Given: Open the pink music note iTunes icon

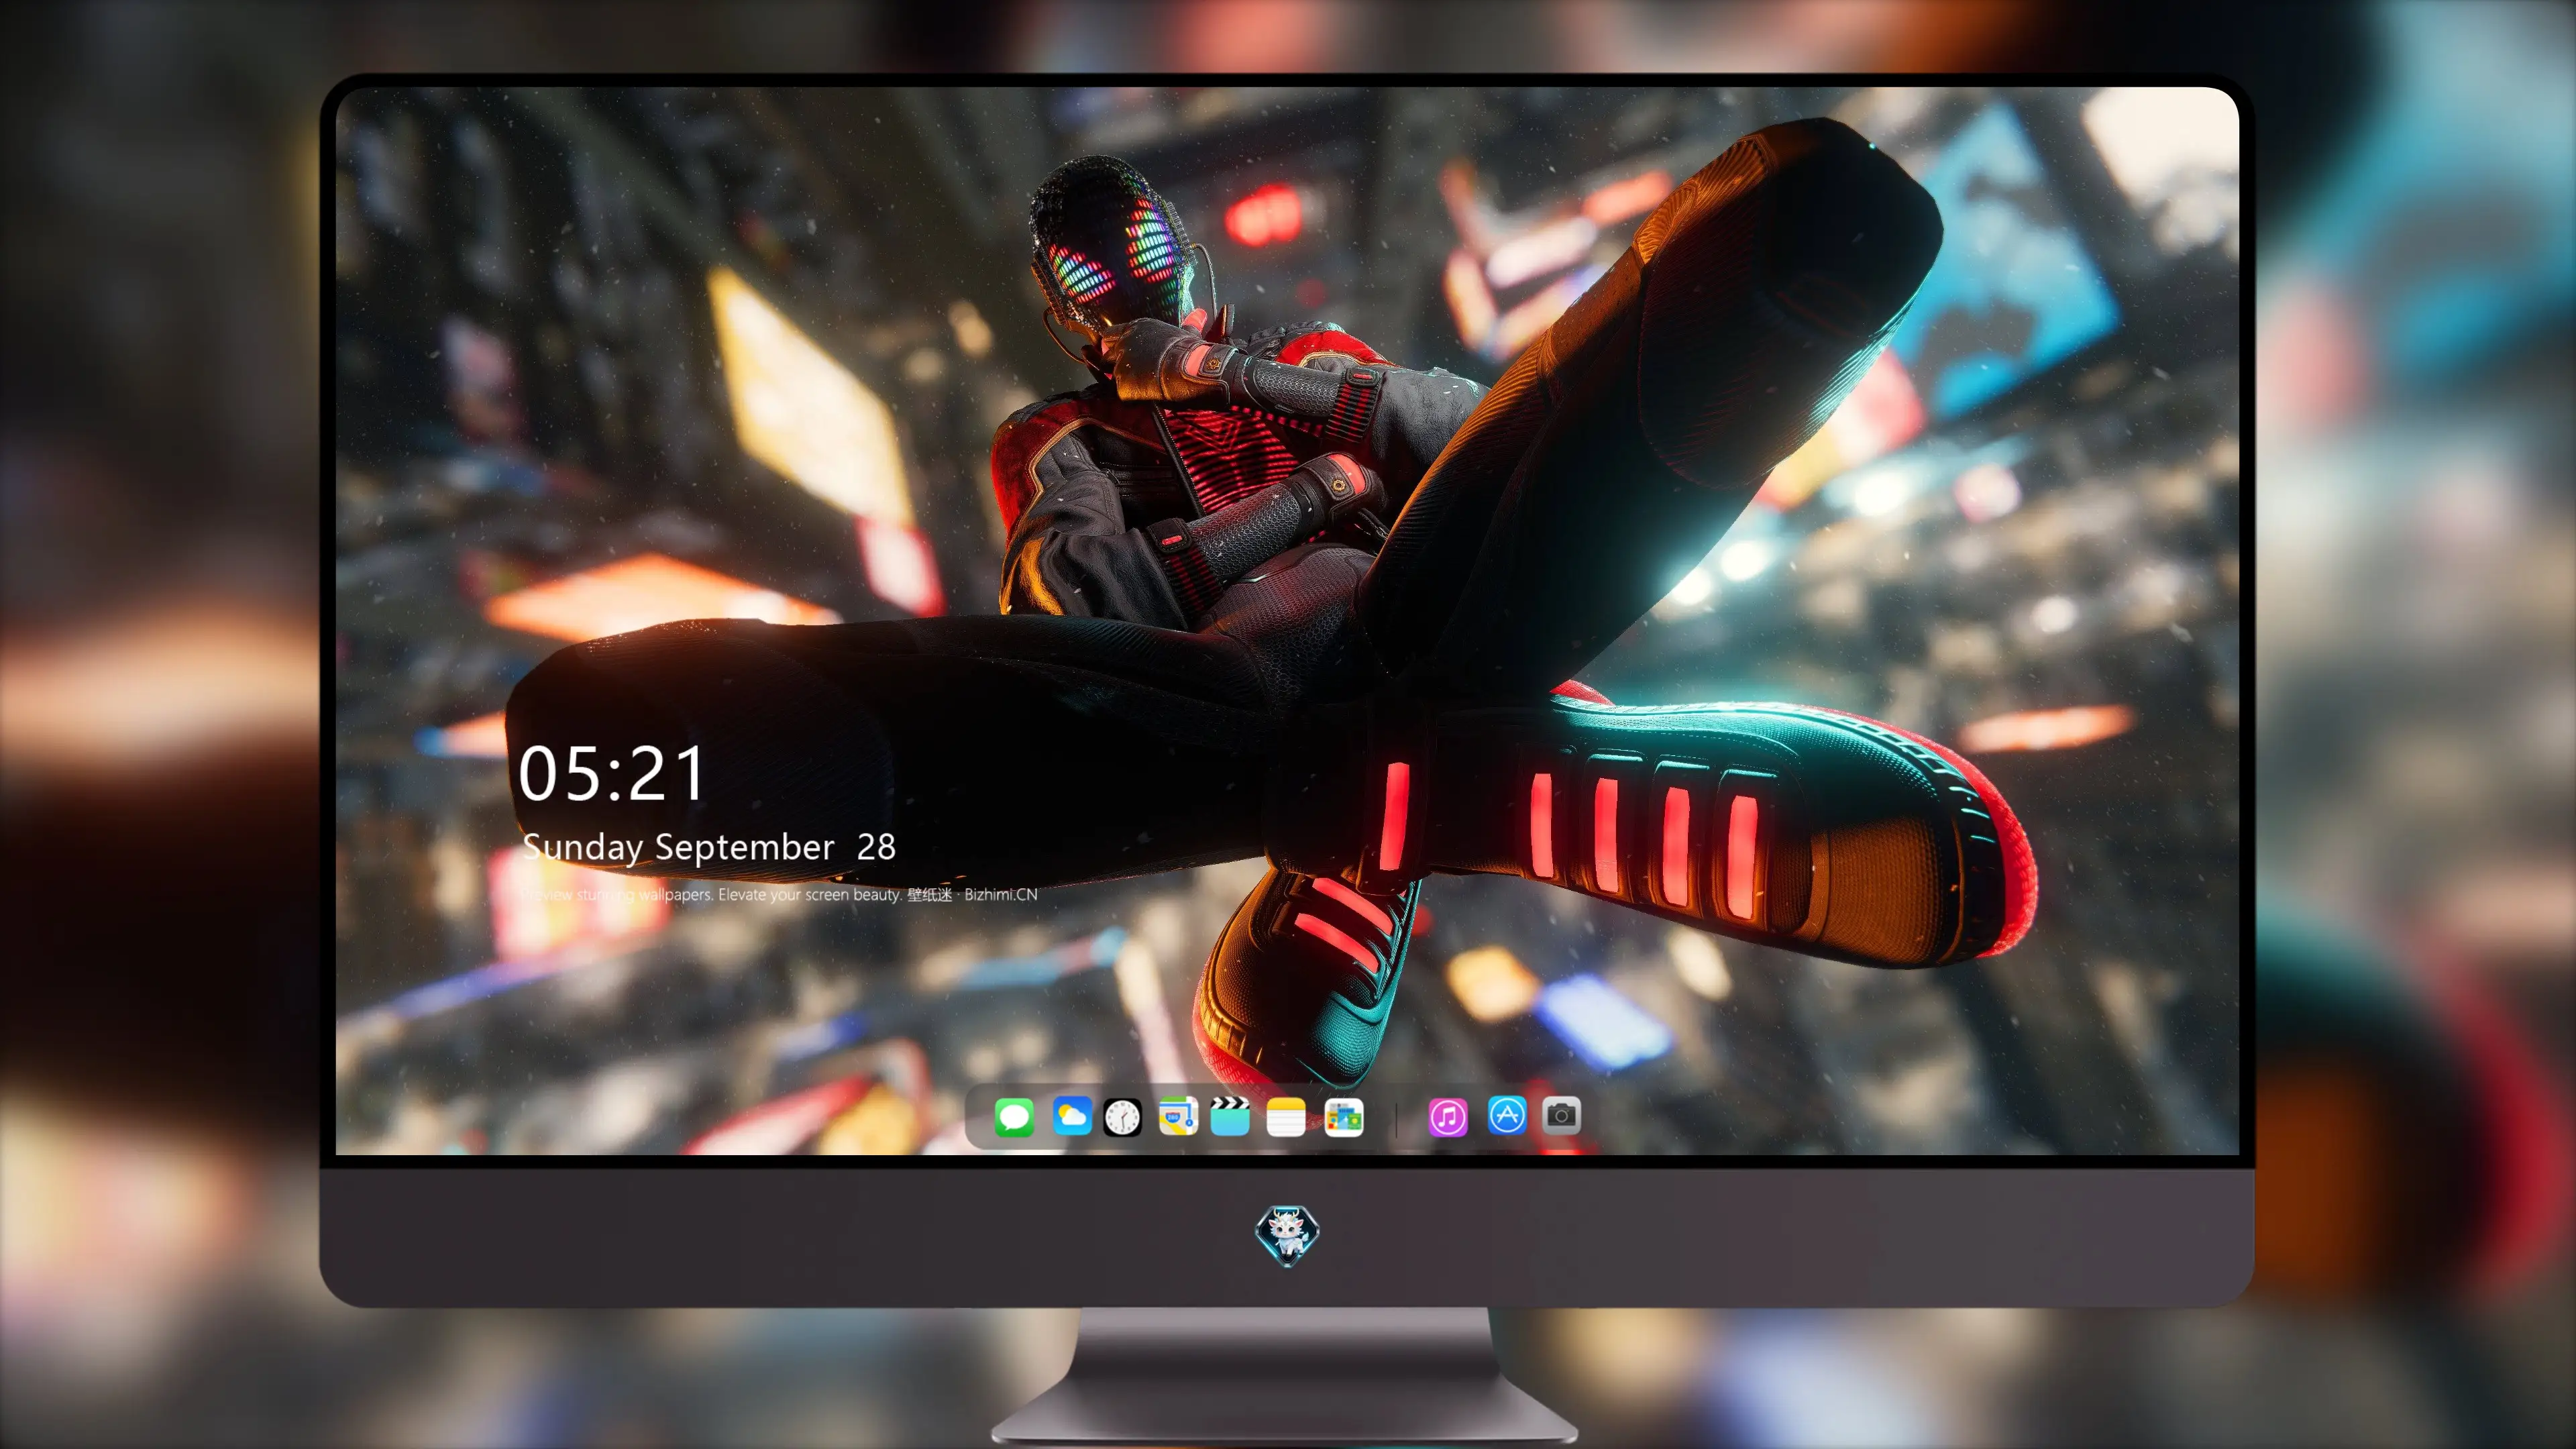Looking at the screenshot, I should pos(1448,1117).
